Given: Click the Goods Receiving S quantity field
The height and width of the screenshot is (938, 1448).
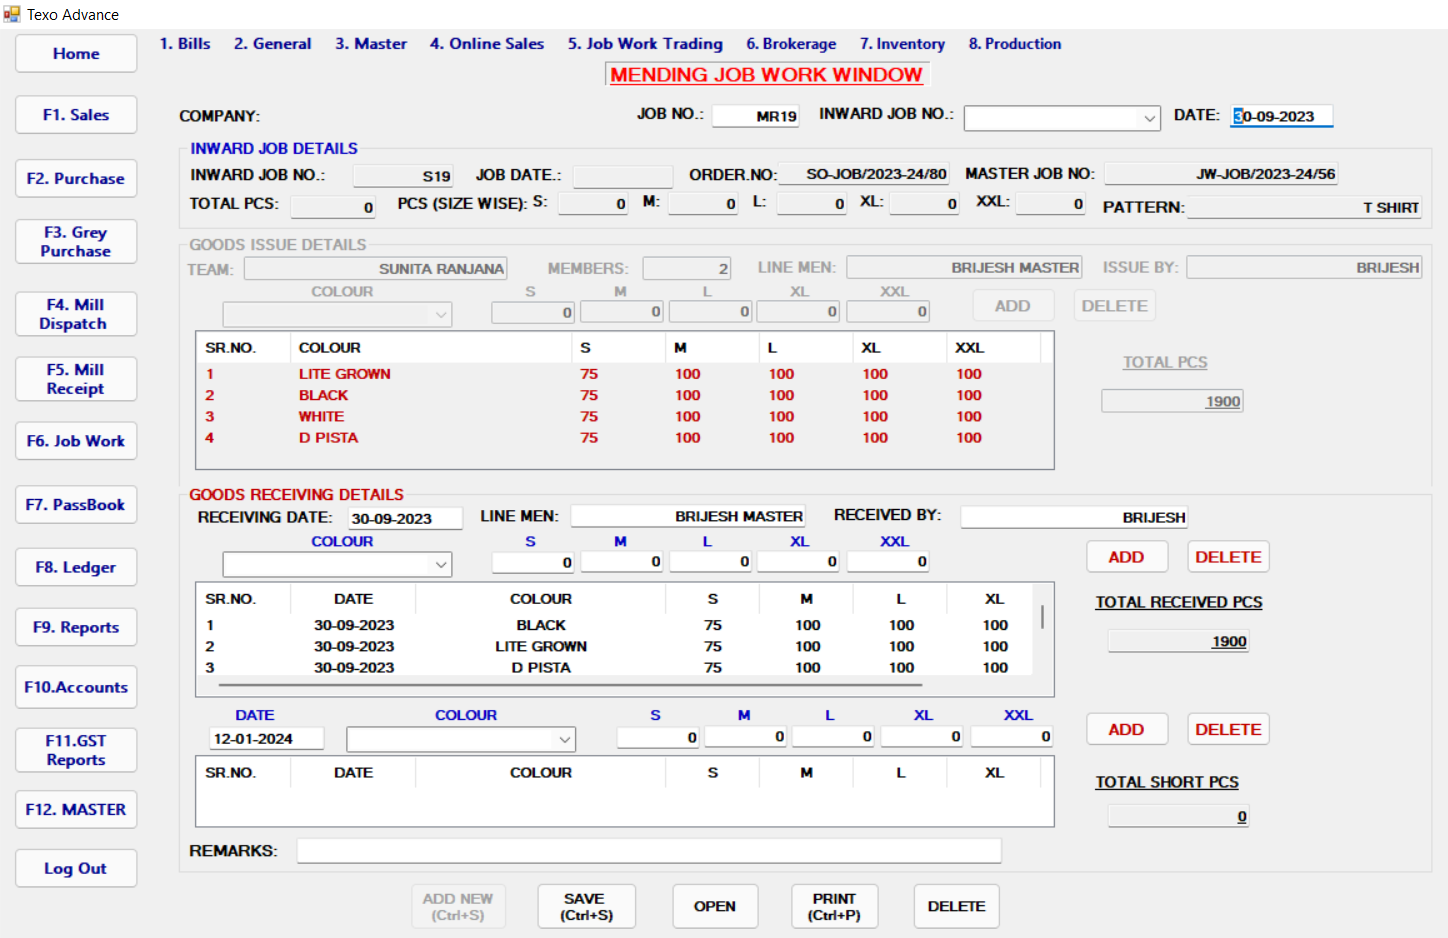Looking at the screenshot, I should [x=533, y=562].
